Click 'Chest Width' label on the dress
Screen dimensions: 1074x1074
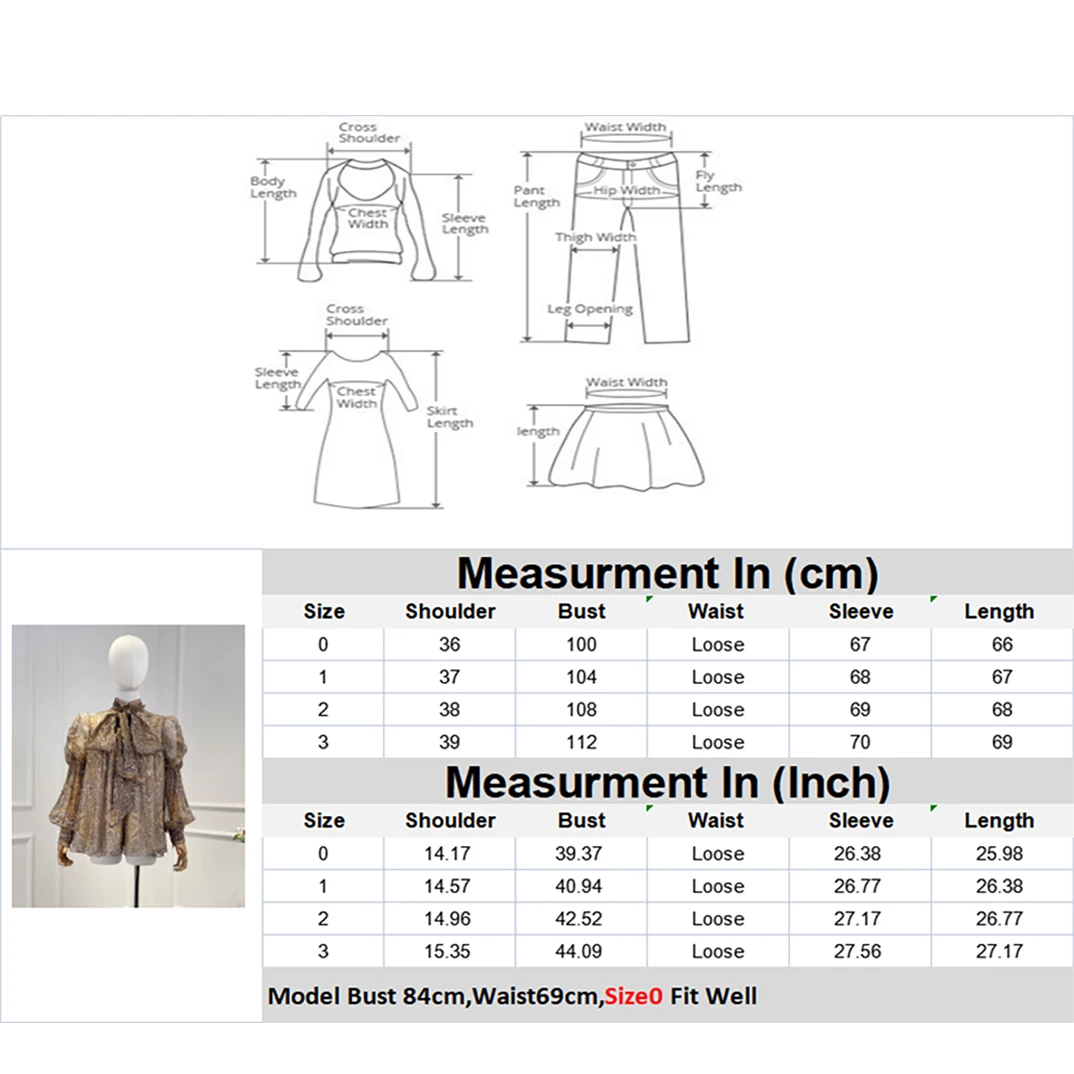tap(356, 397)
